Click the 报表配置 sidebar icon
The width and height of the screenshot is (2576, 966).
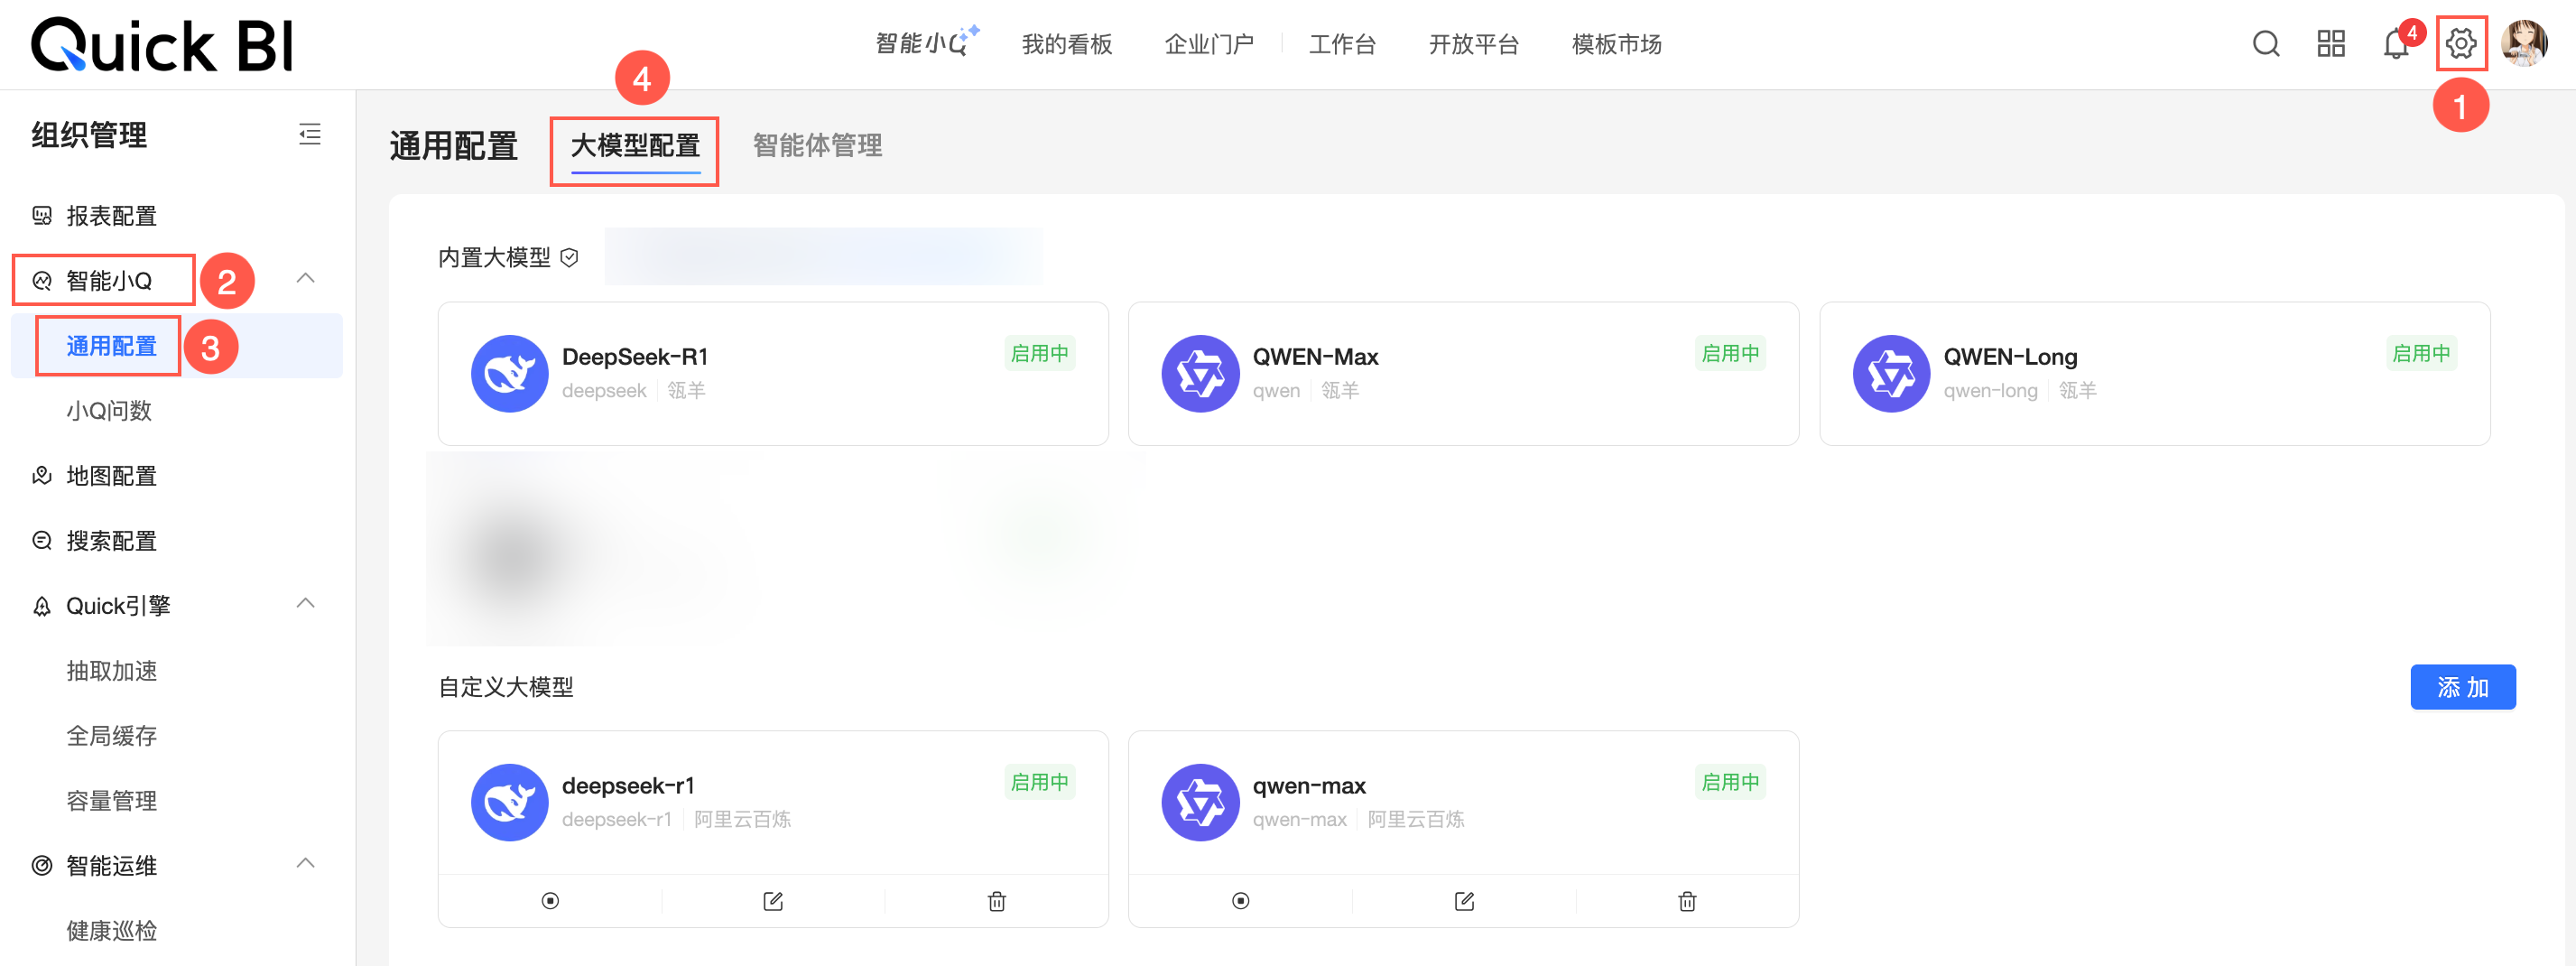point(42,216)
